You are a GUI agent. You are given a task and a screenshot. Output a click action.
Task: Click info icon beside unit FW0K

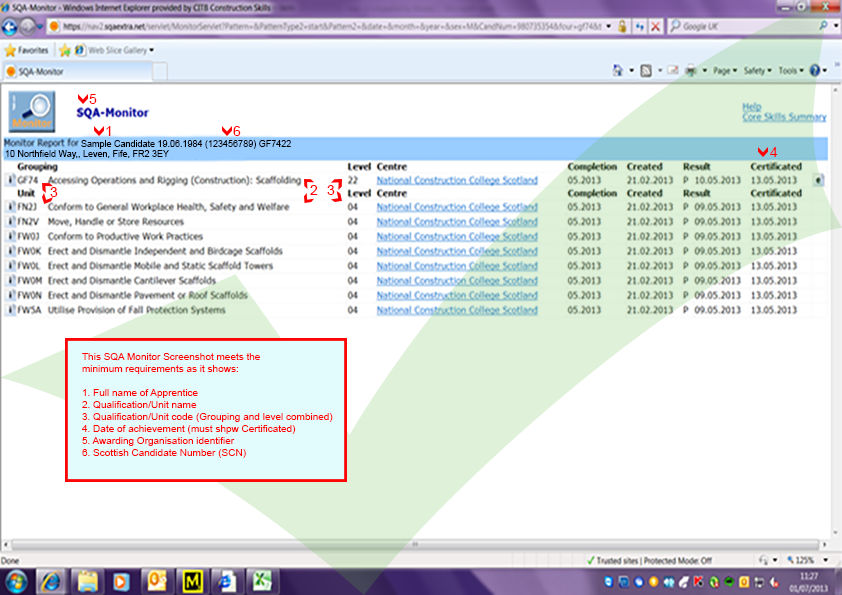[x=10, y=251]
